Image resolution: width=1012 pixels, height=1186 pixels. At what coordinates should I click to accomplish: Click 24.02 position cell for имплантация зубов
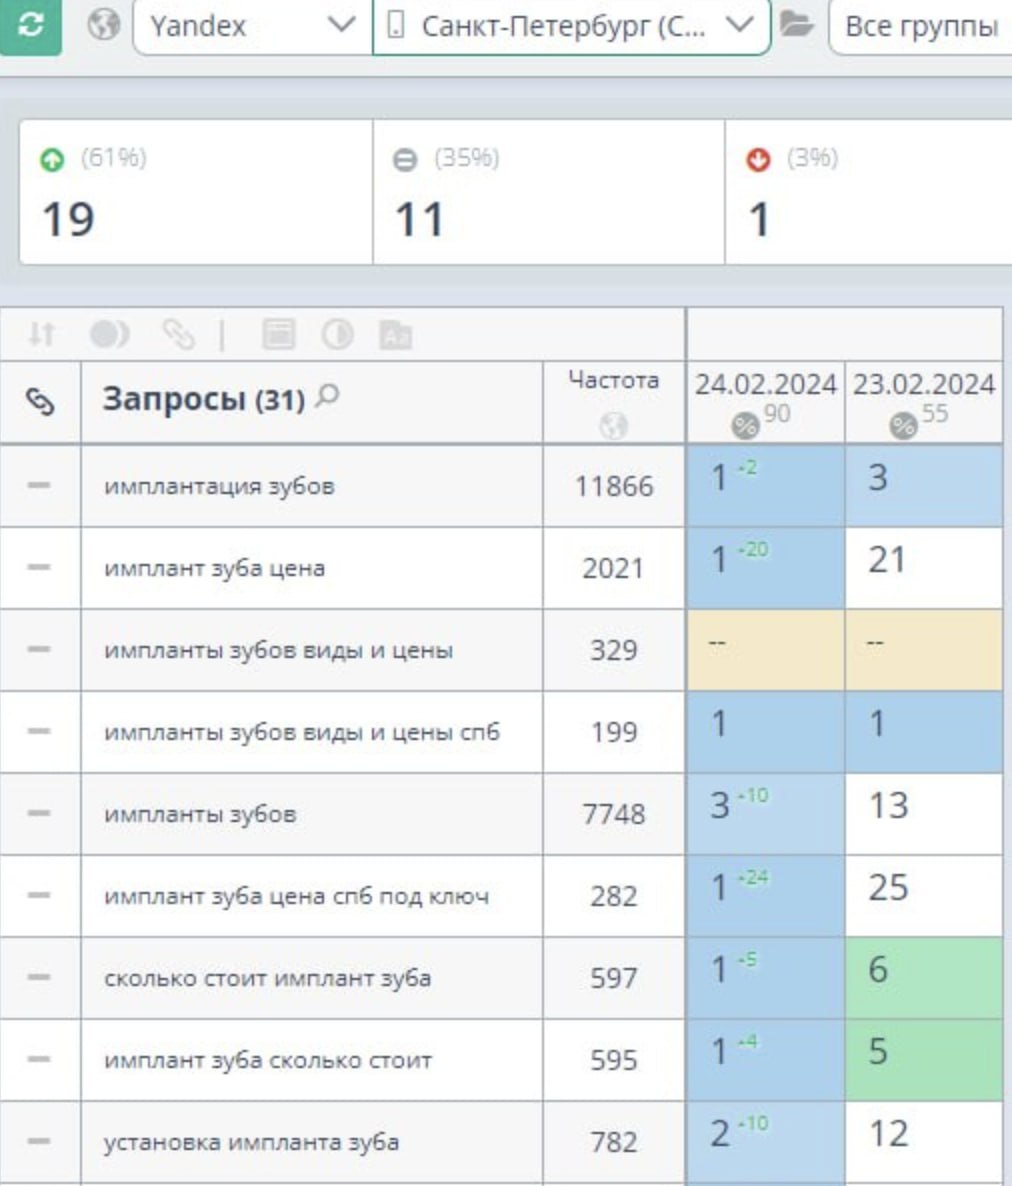(x=765, y=486)
